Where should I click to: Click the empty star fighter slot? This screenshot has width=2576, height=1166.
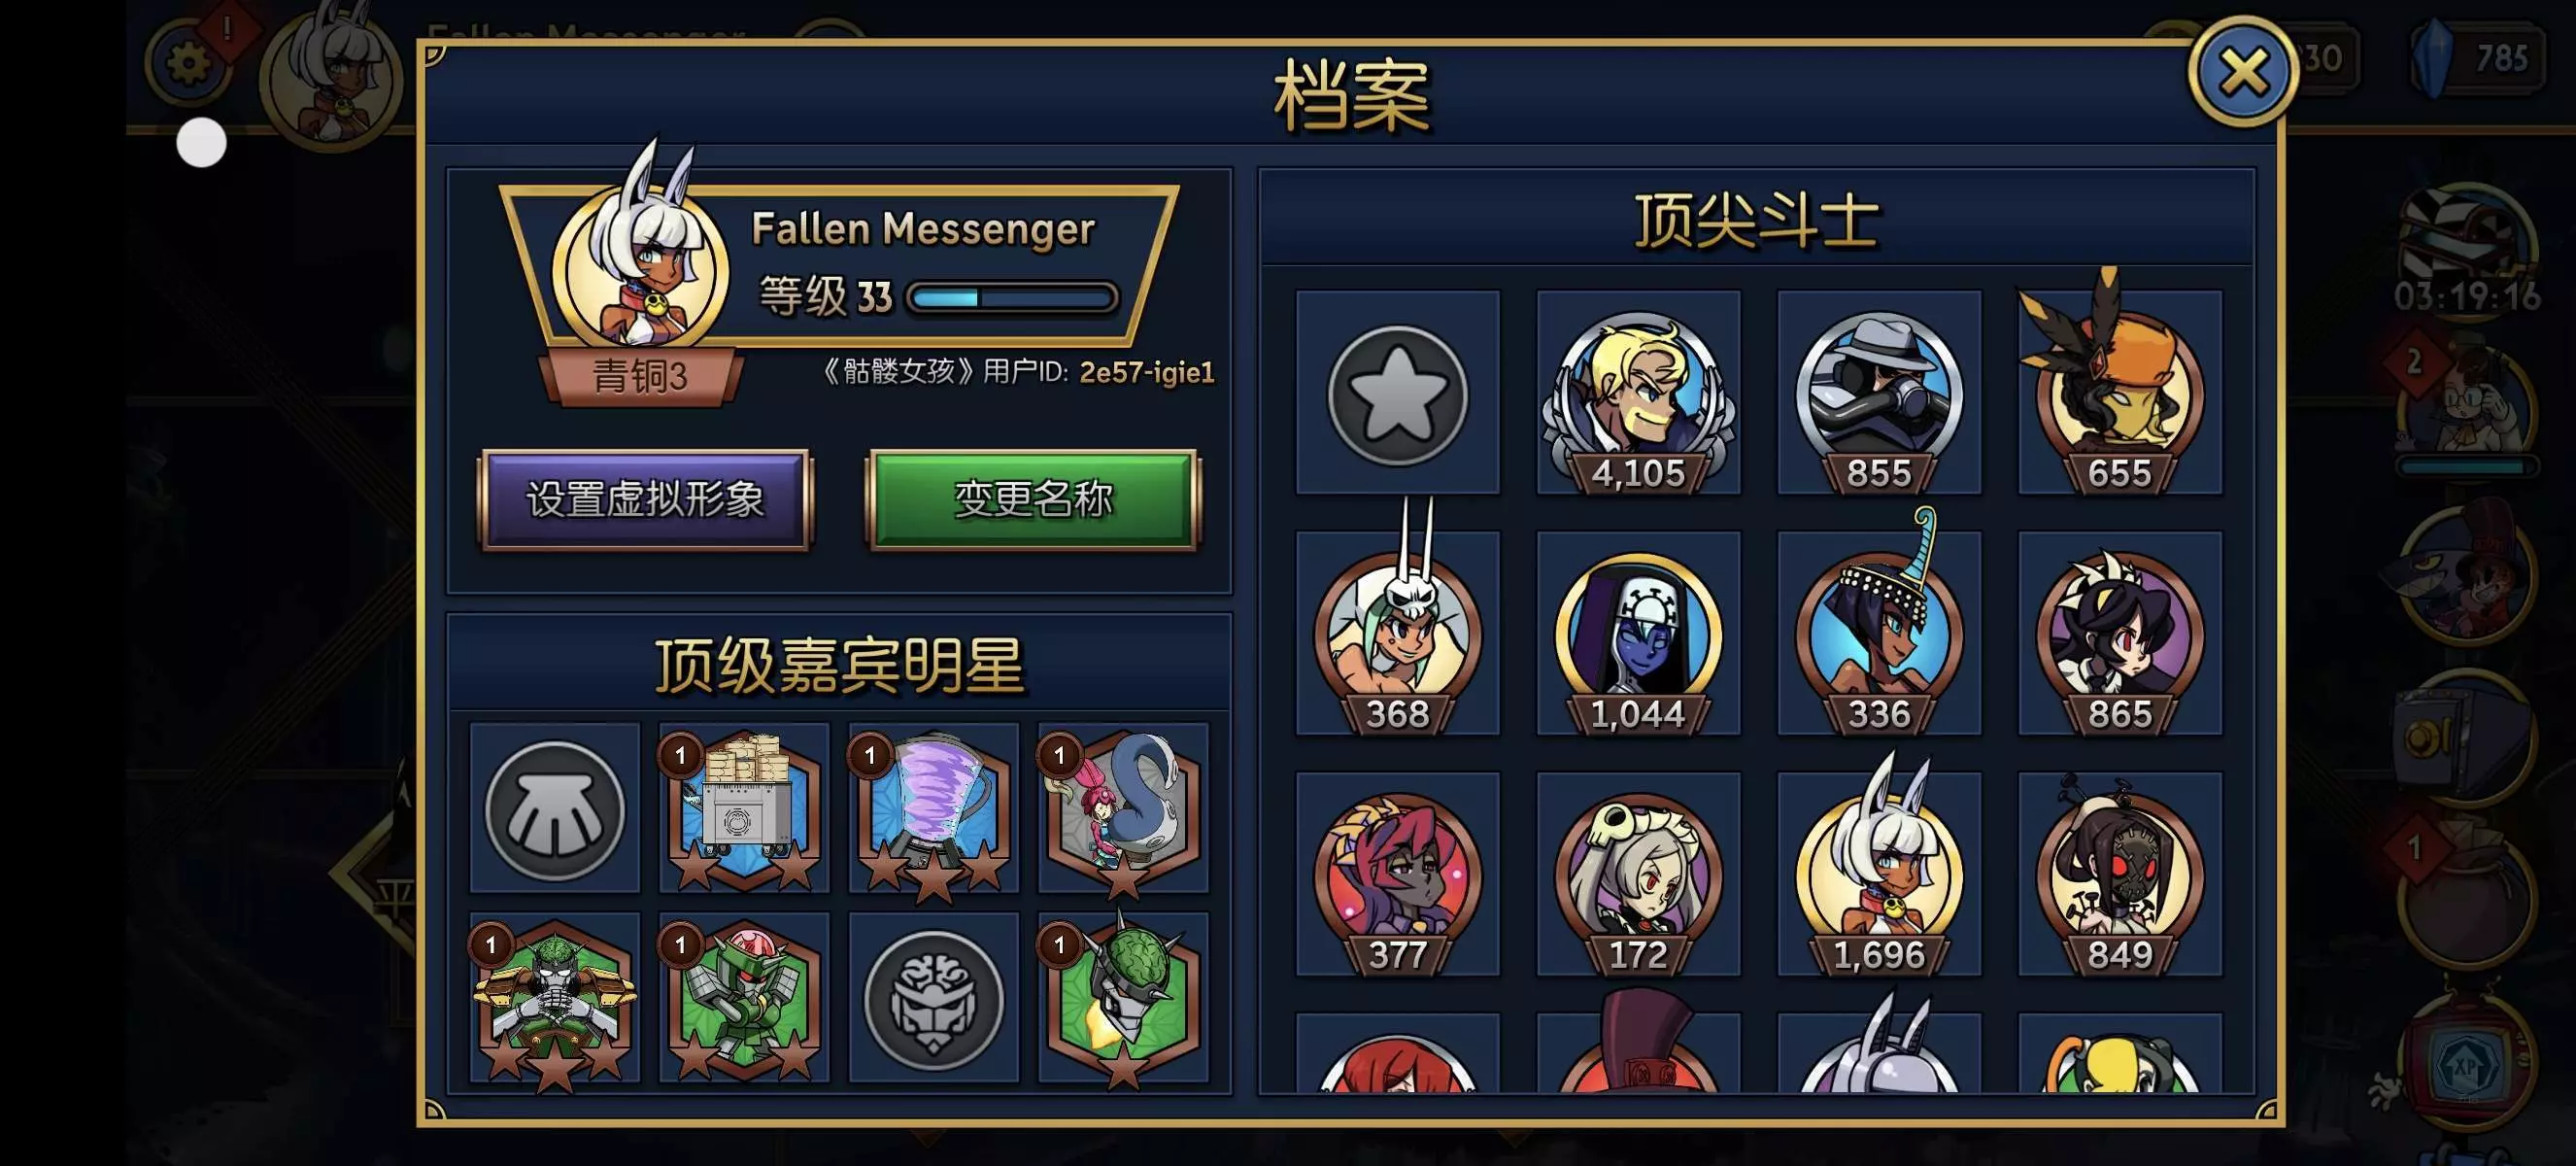click(1397, 392)
